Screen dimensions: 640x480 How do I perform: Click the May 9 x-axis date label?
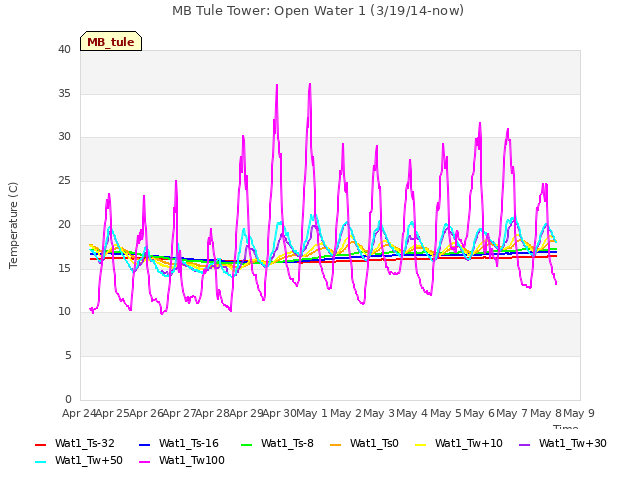(x=579, y=413)
